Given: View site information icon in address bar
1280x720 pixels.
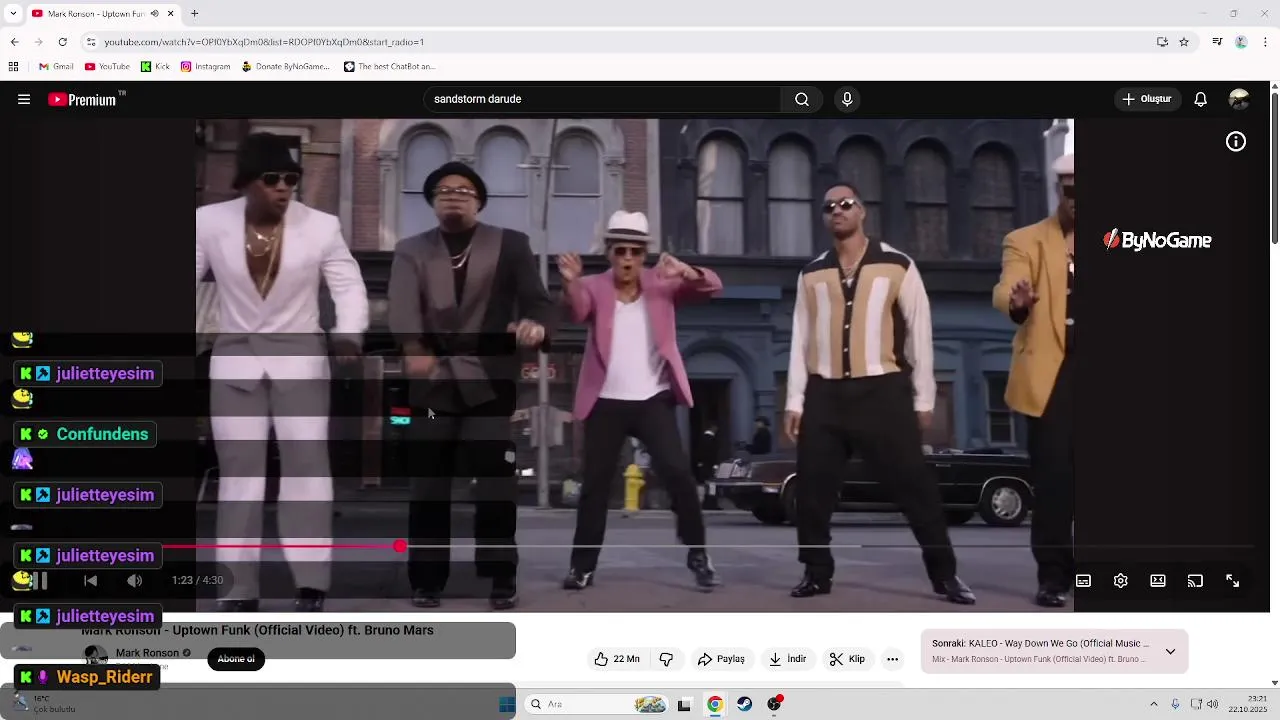Looking at the screenshot, I should click(91, 42).
